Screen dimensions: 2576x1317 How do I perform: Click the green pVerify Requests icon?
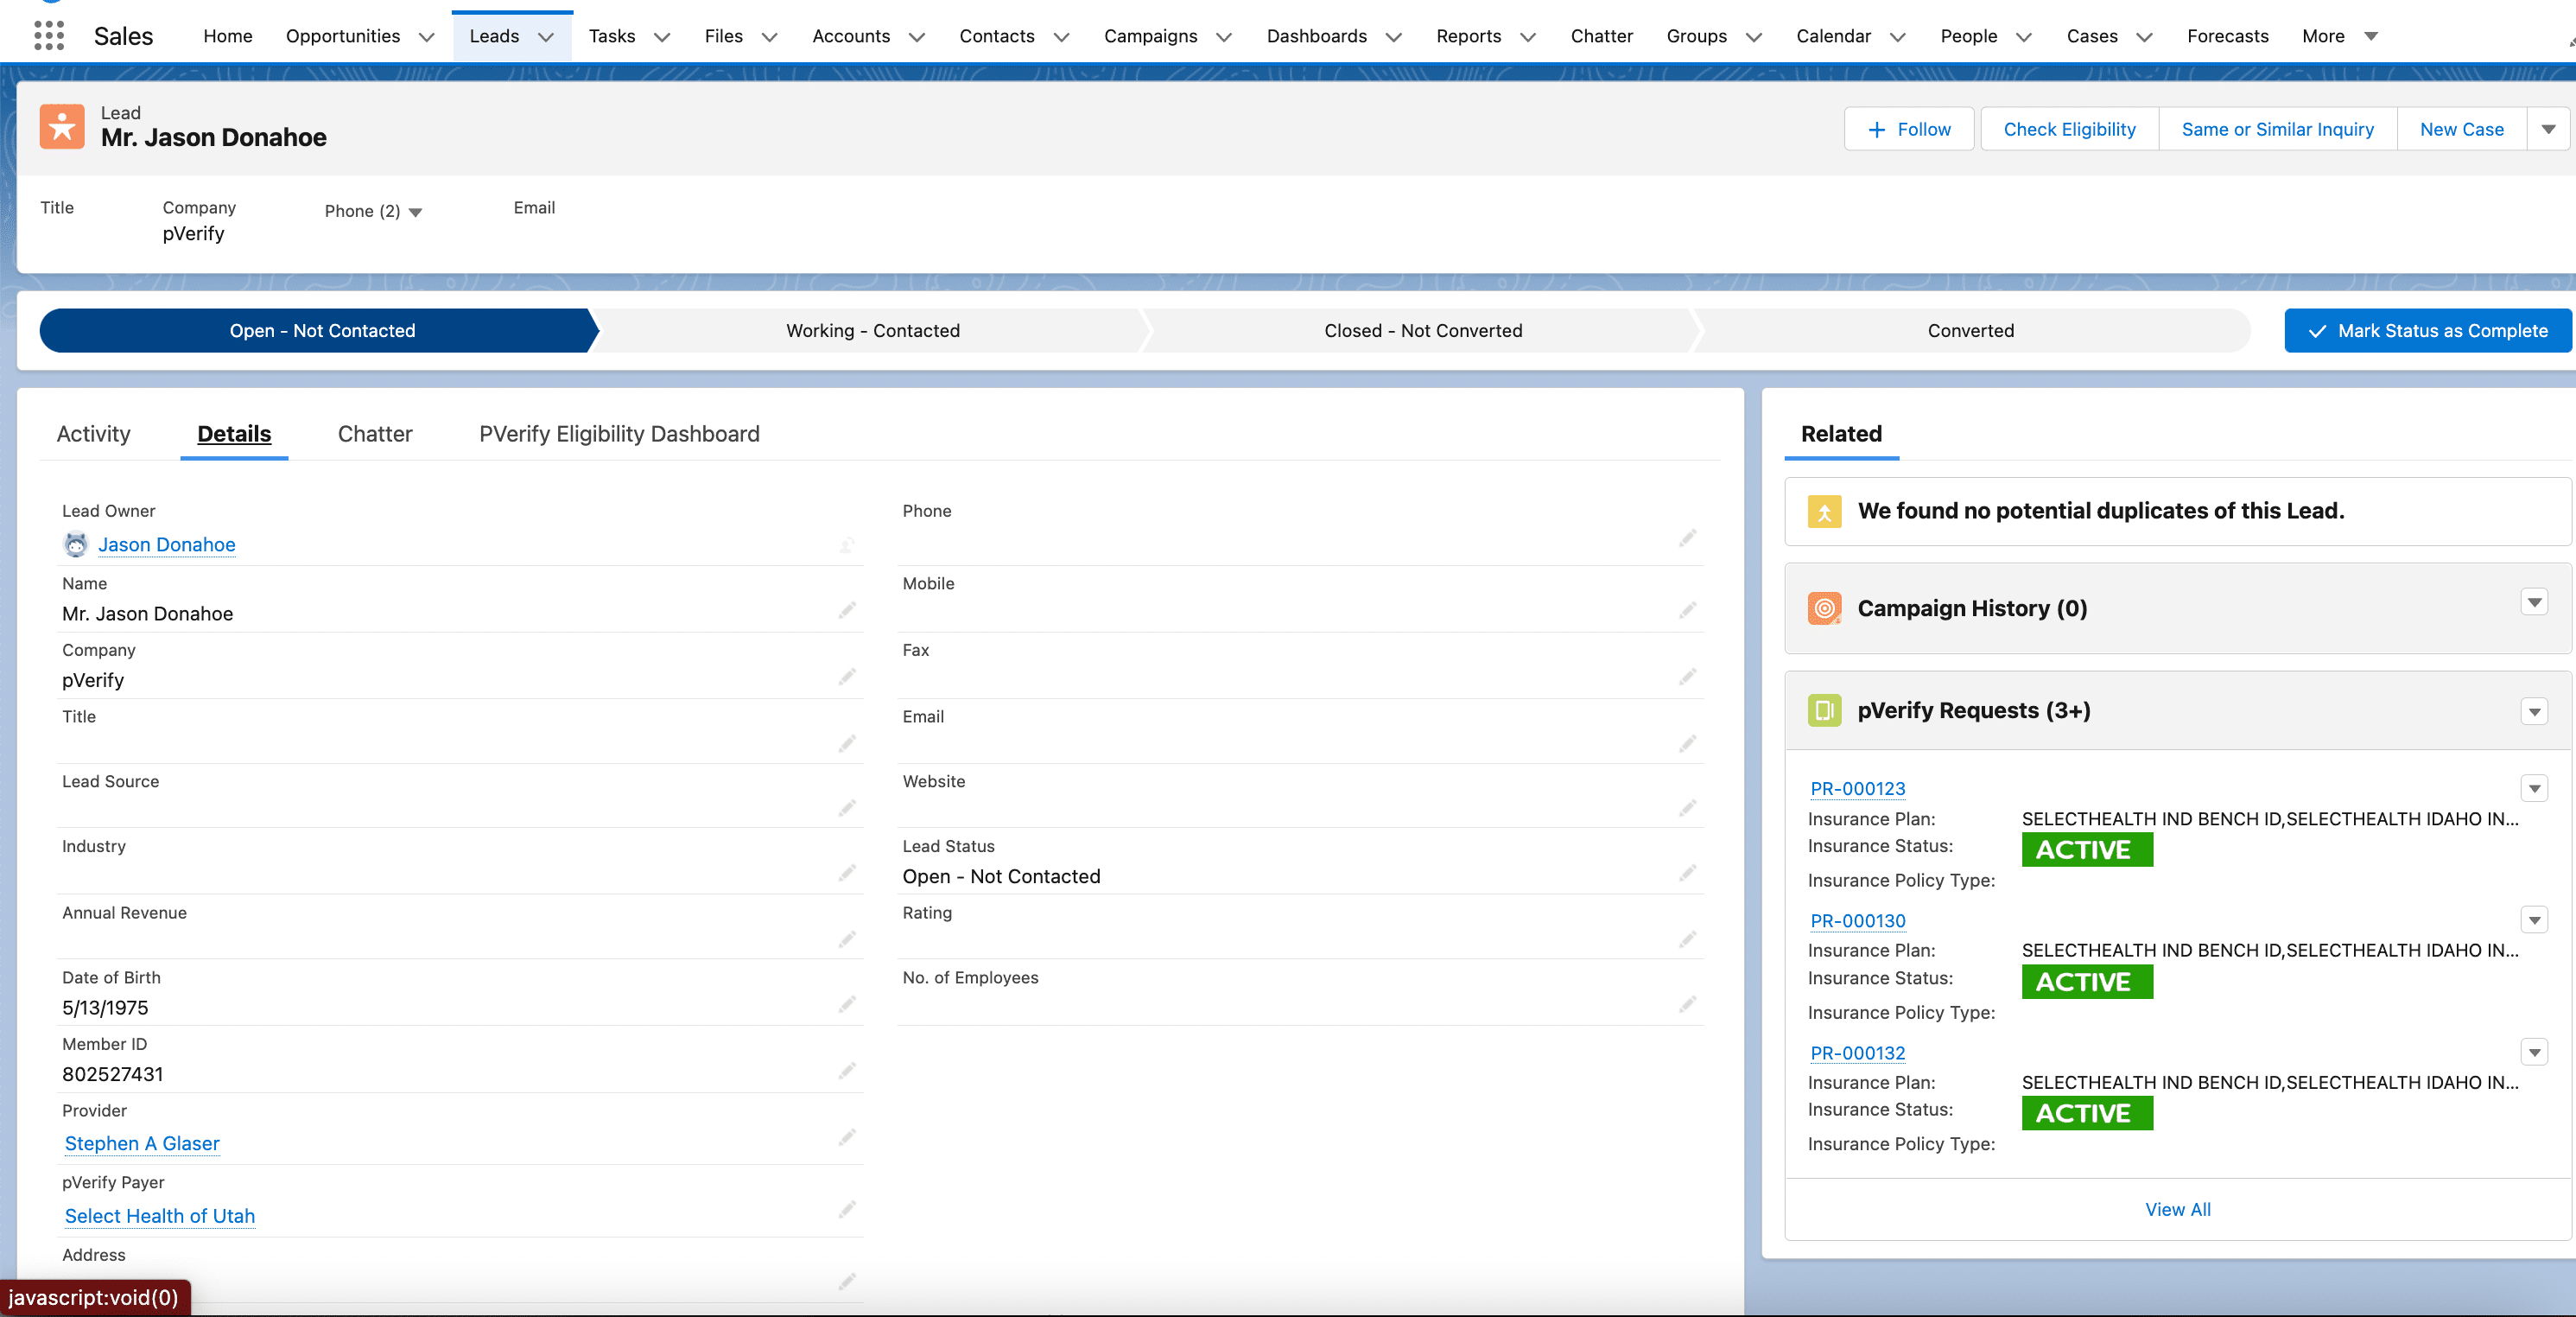[1824, 710]
